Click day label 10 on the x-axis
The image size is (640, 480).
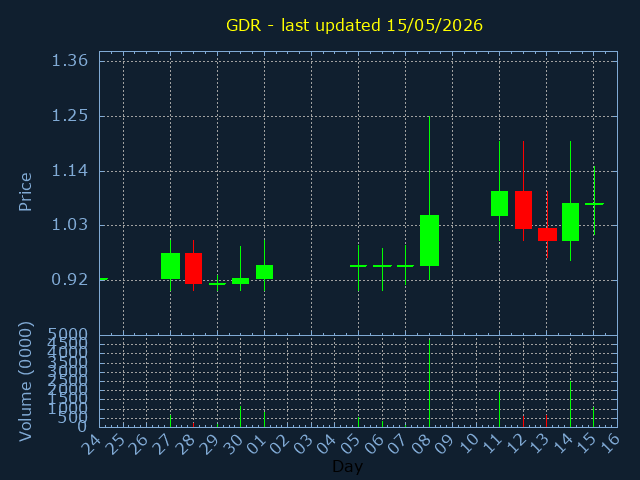(x=468, y=444)
